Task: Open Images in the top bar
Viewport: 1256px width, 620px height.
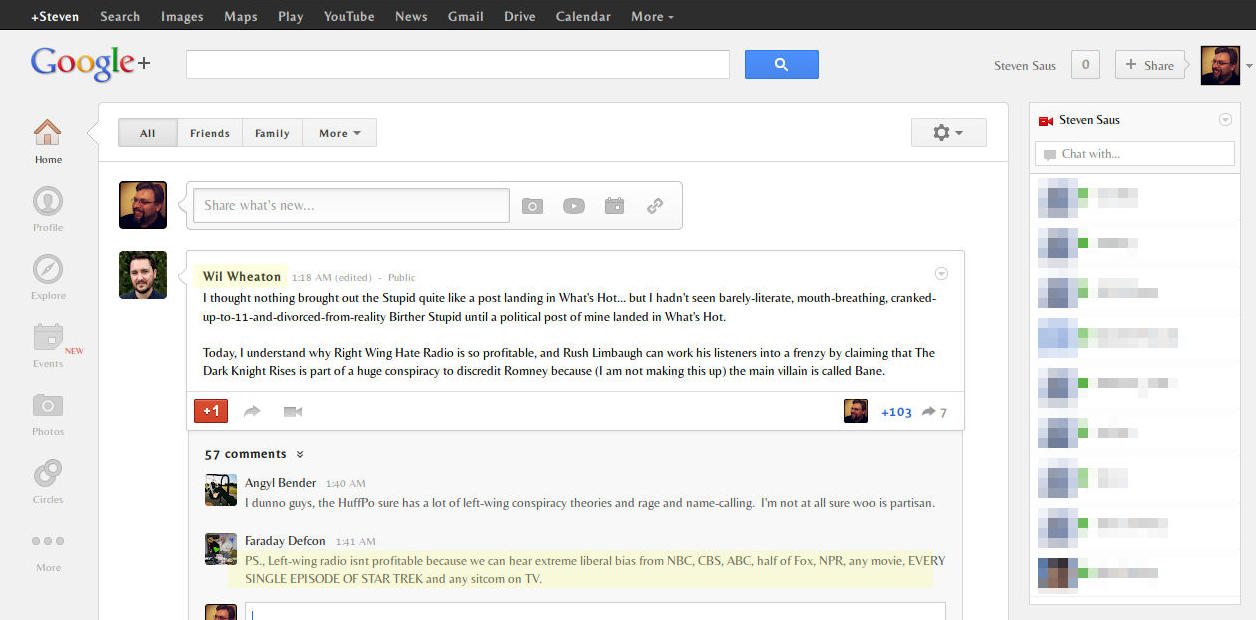Action: (x=182, y=16)
